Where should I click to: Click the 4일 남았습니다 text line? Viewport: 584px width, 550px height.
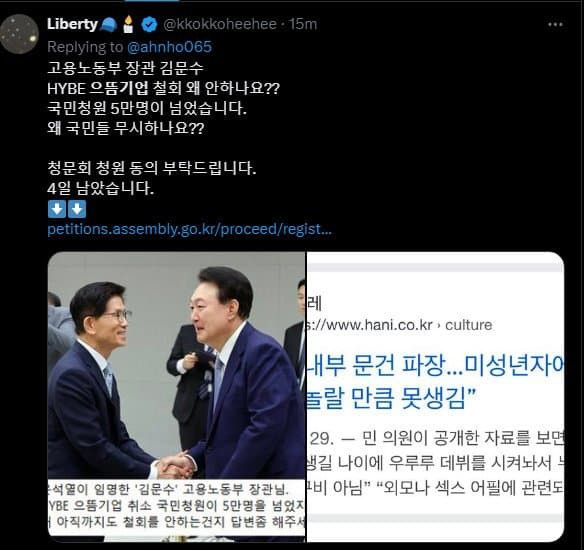click(101, 188)
